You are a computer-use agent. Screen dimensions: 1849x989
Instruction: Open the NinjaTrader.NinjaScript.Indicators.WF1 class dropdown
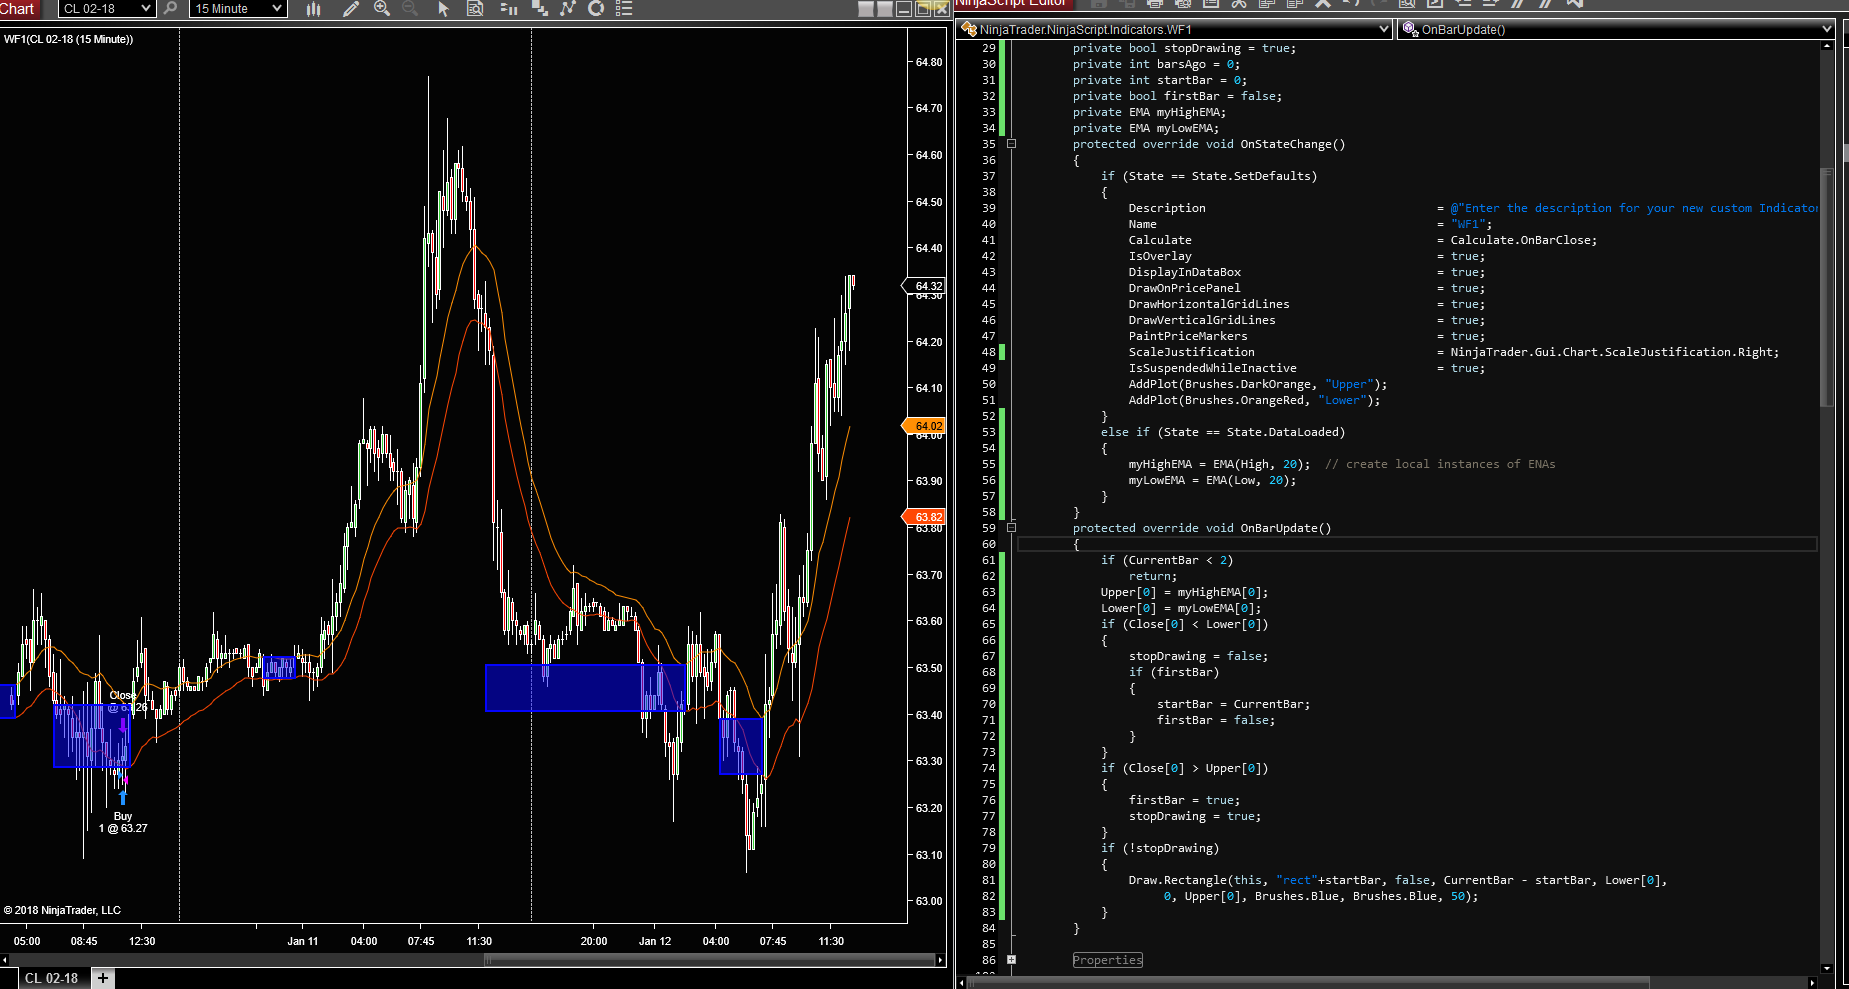click(x=1175, y=30)
